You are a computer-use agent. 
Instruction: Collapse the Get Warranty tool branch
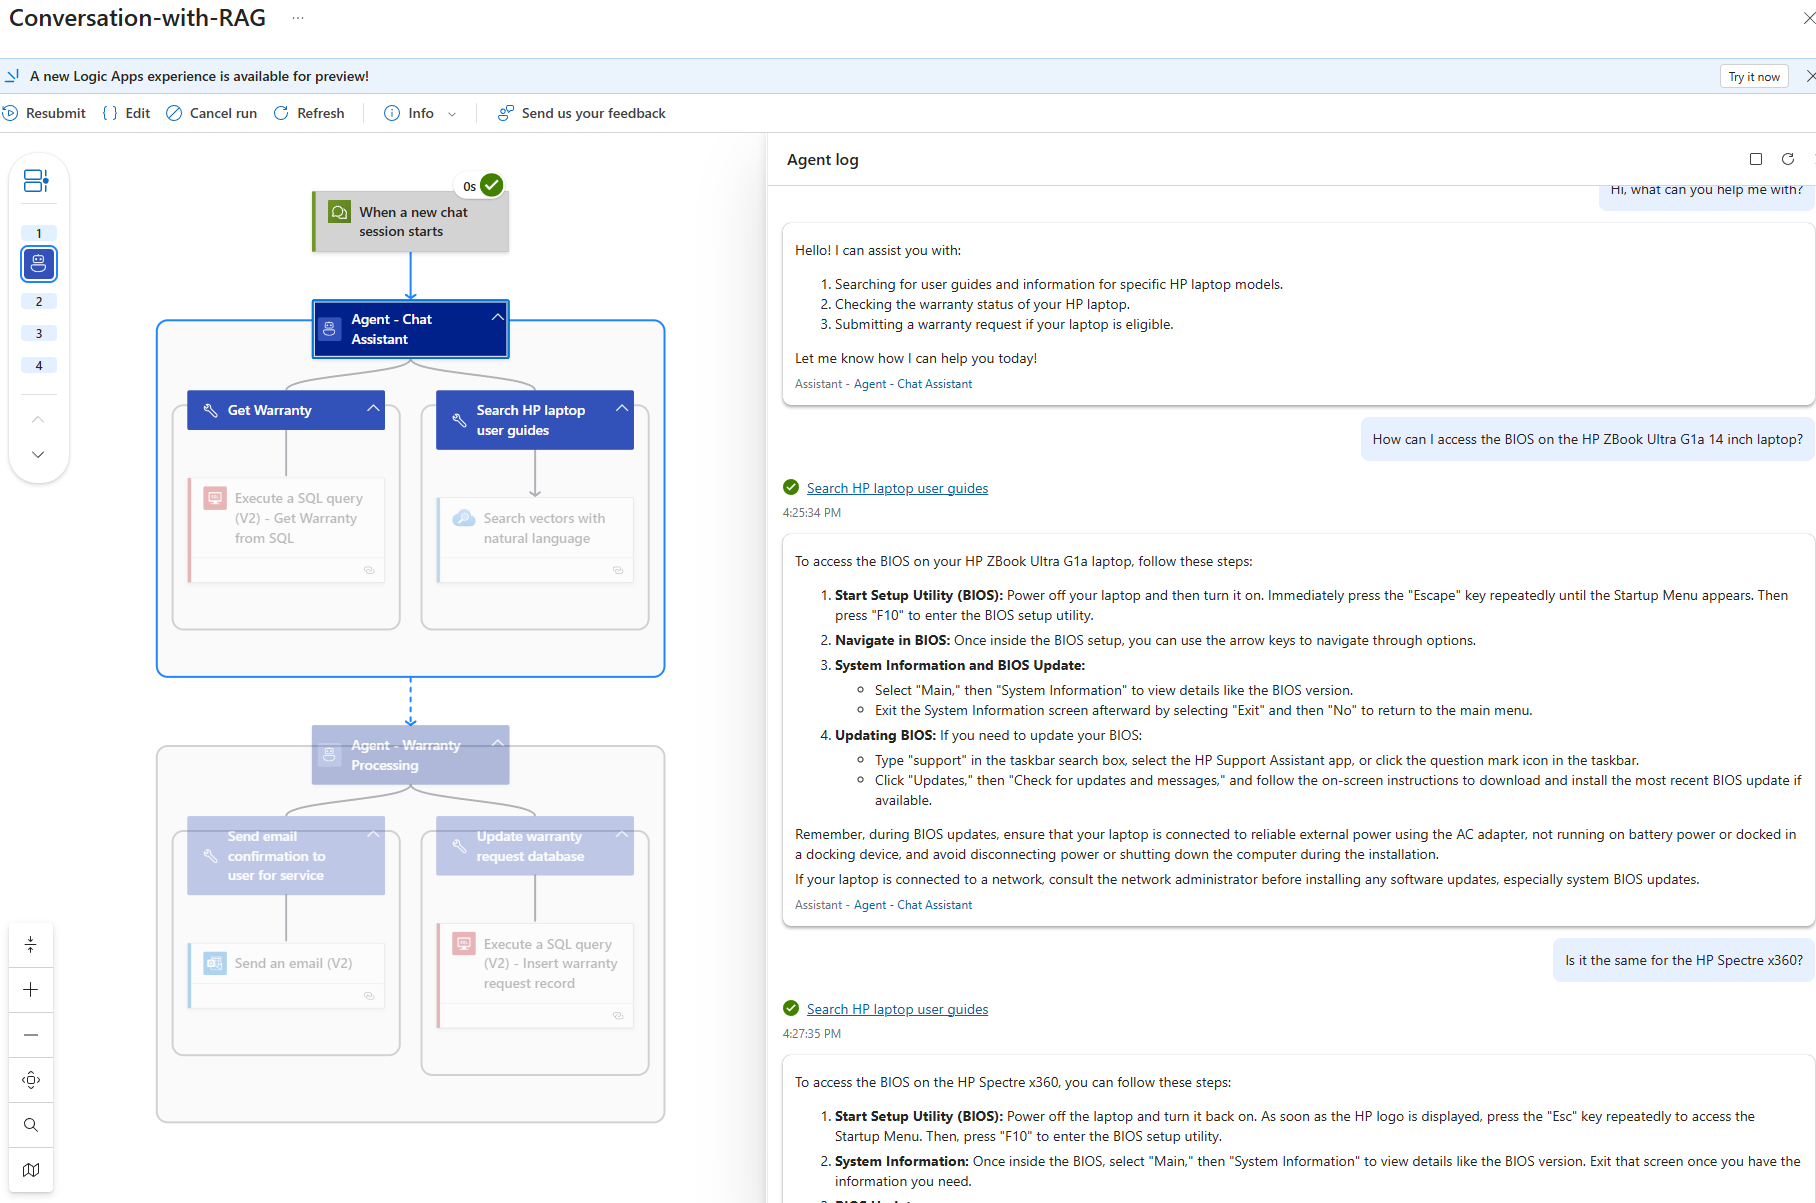click(x=373, y=408)
